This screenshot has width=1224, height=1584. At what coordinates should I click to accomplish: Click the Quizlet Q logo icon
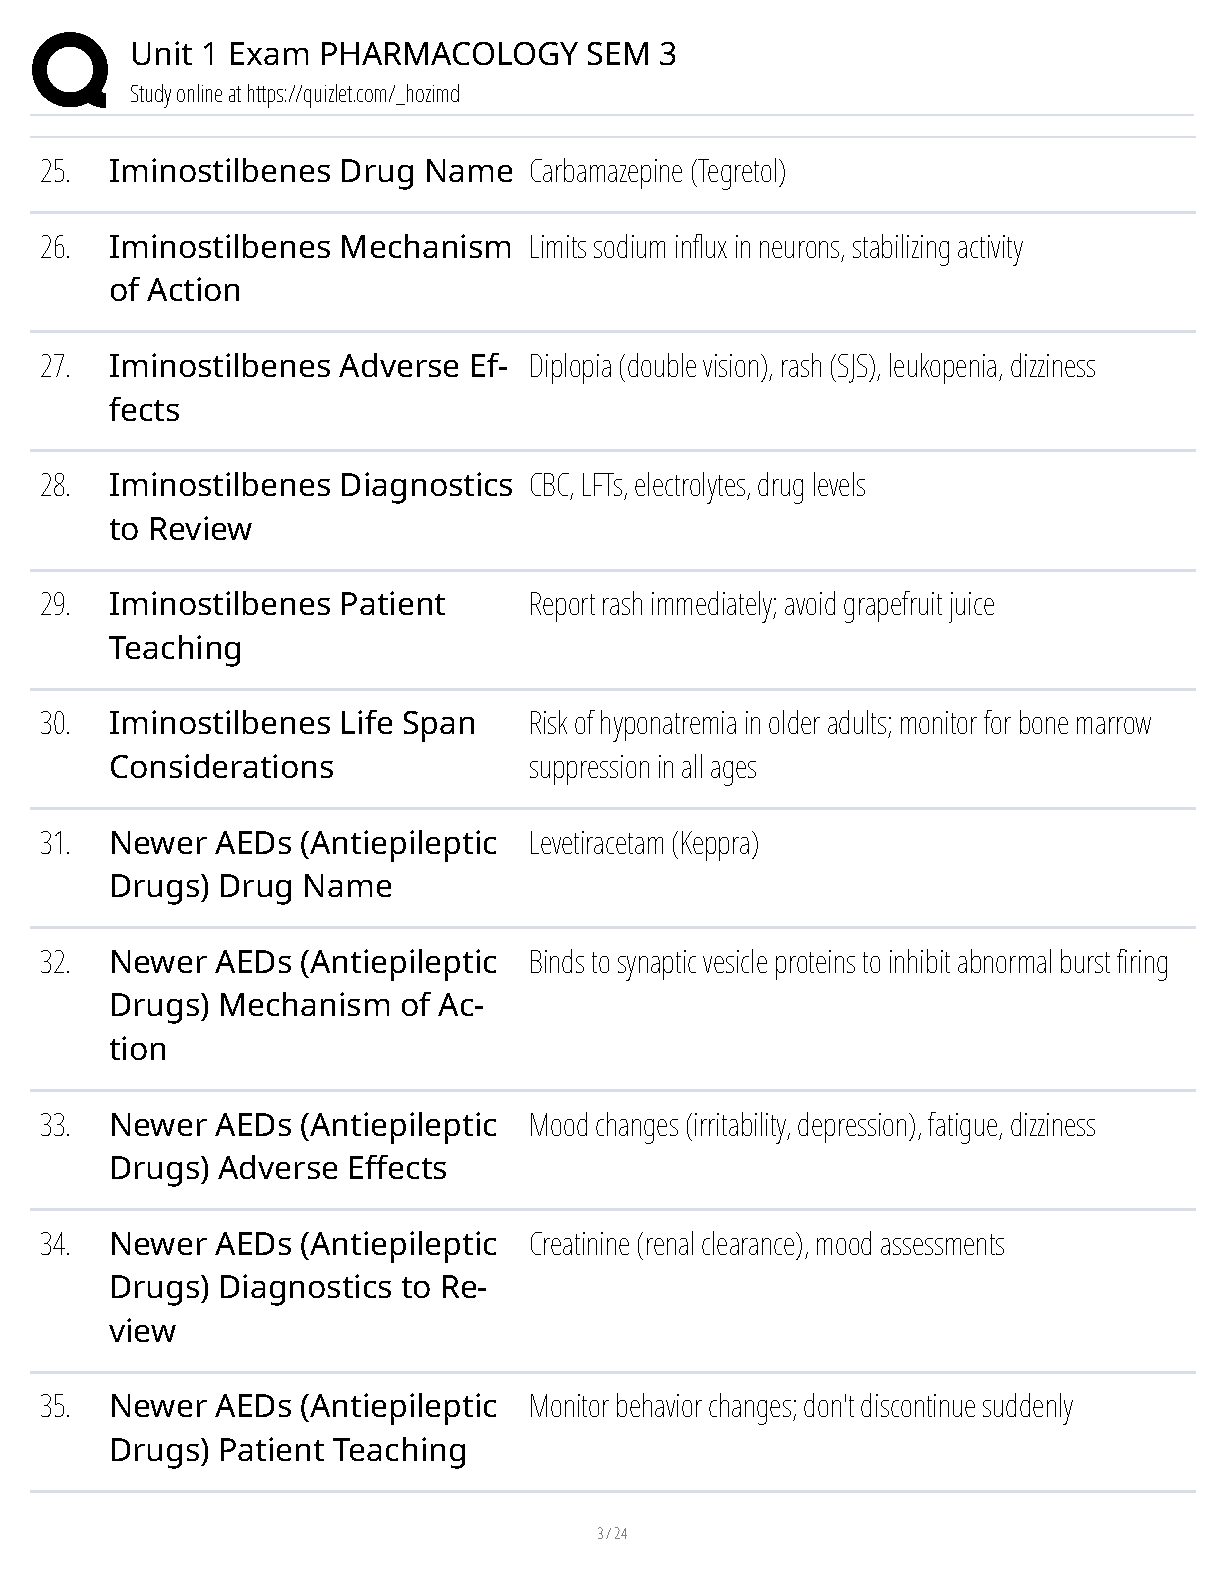tap(70, 69)
